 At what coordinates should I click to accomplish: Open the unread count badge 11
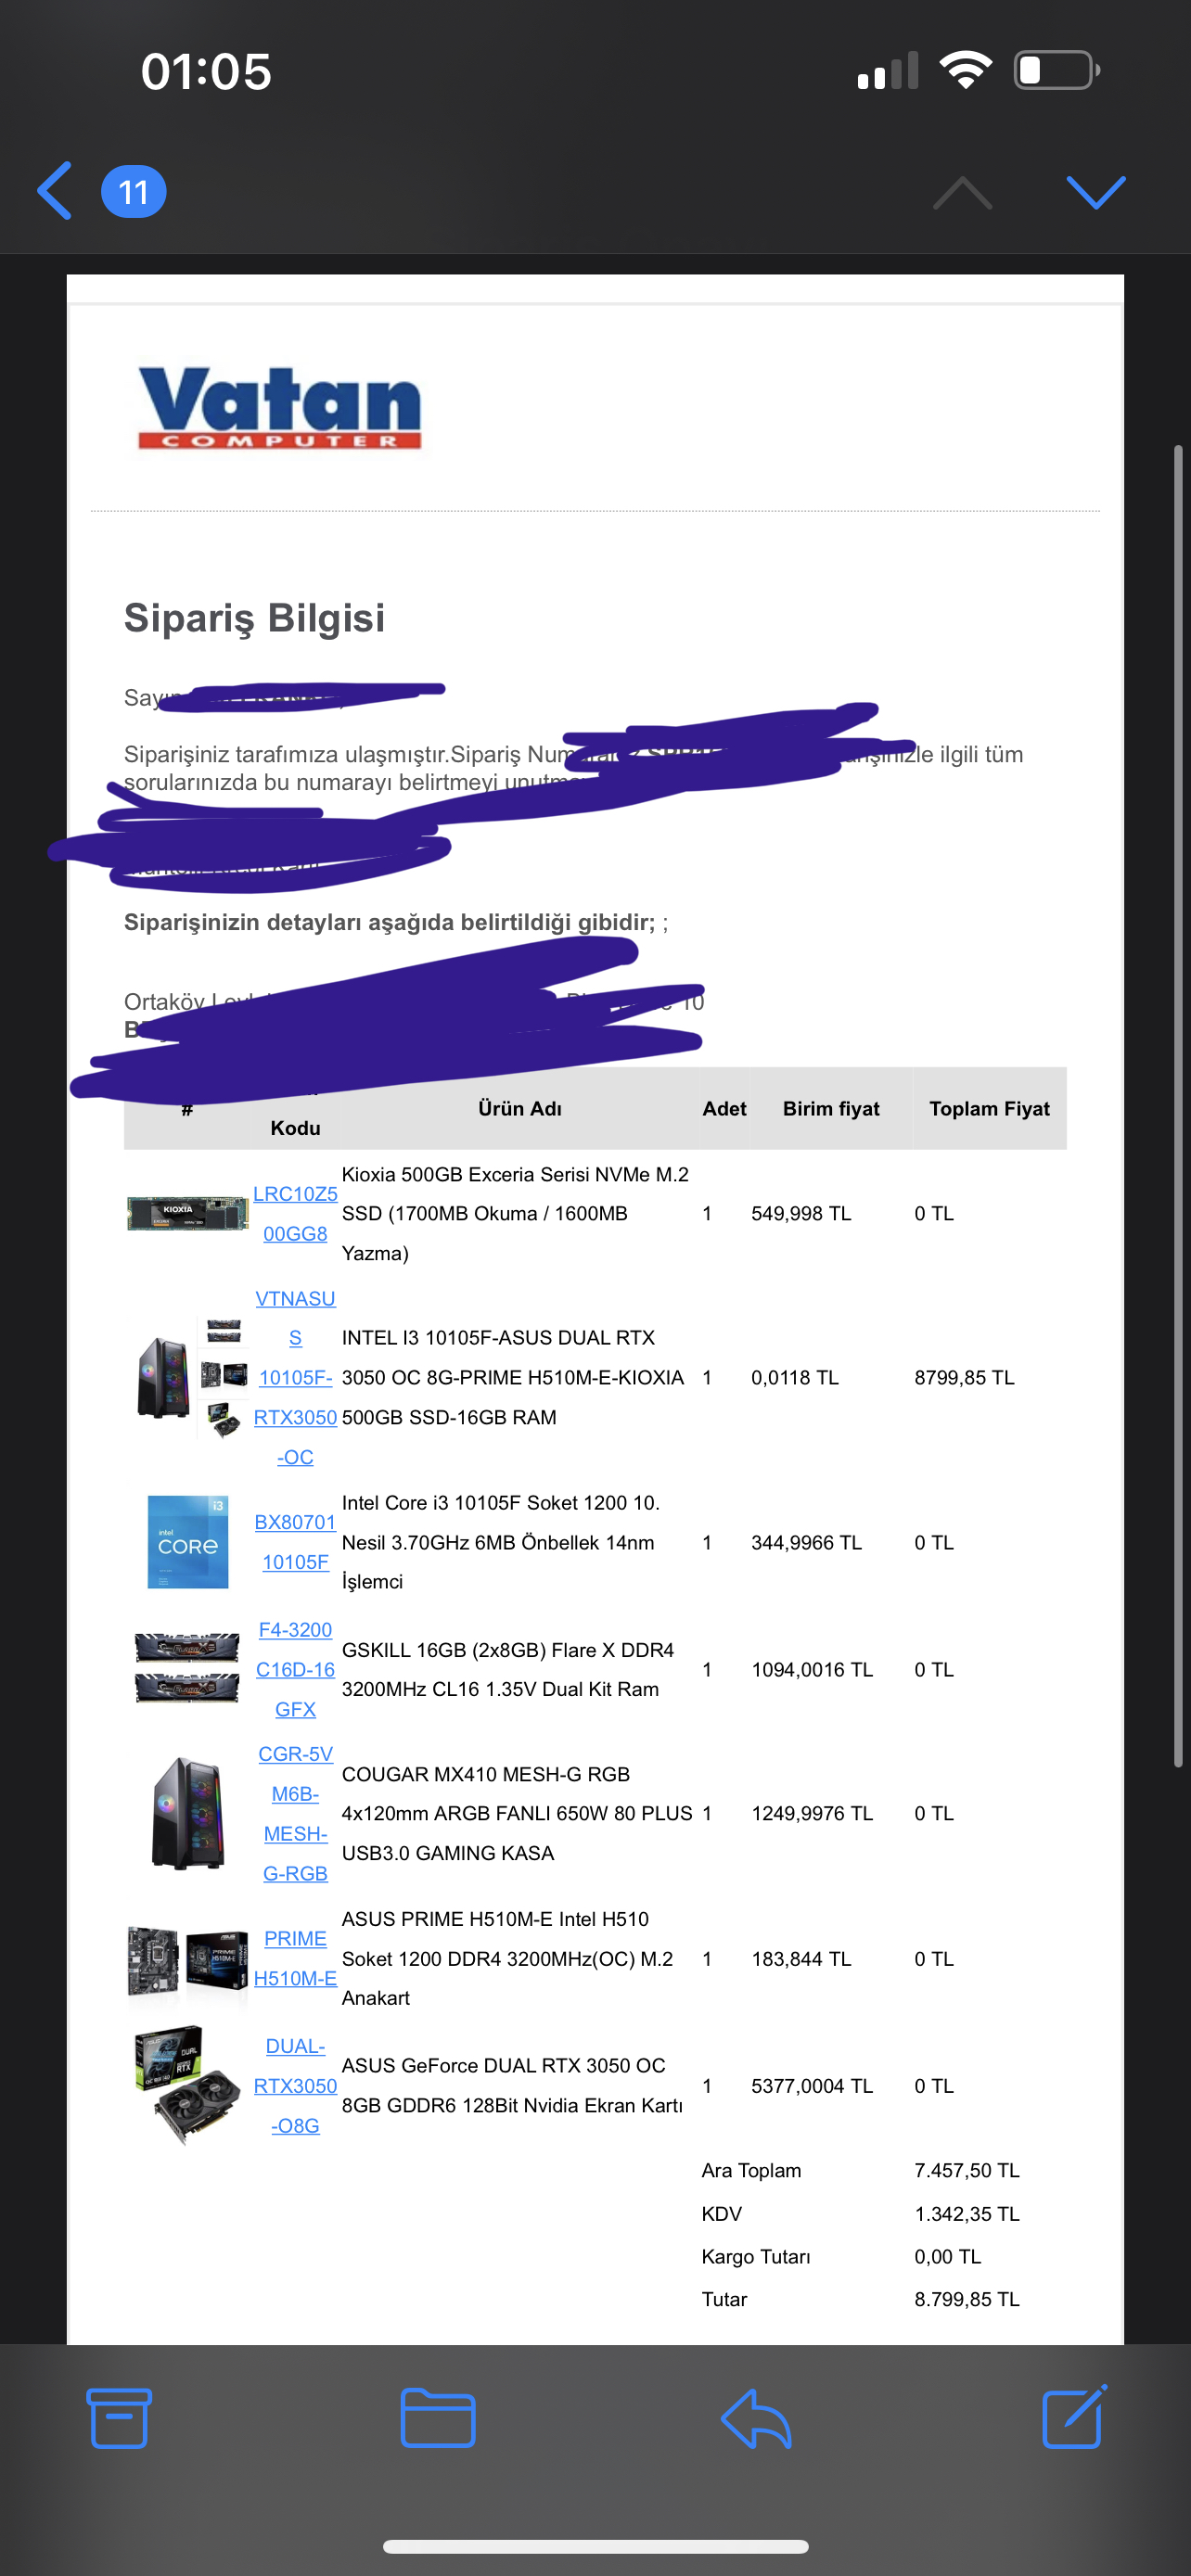point(133,191)
